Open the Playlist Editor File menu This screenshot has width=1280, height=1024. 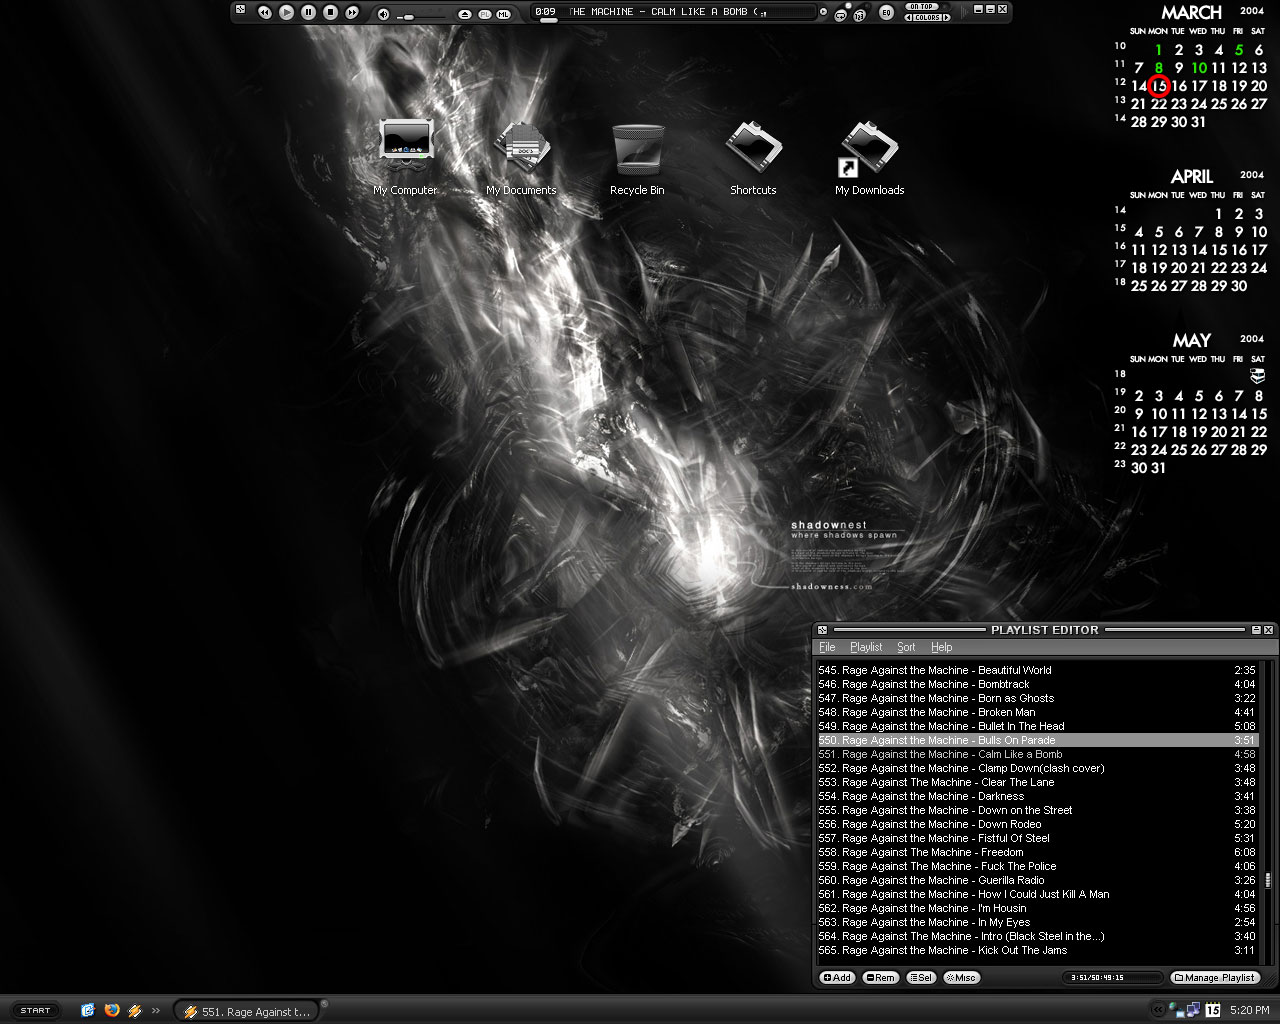(827, 647)
